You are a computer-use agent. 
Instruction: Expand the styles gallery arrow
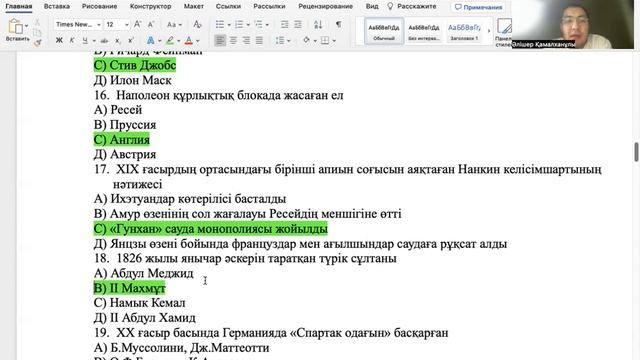pos(489,31)
